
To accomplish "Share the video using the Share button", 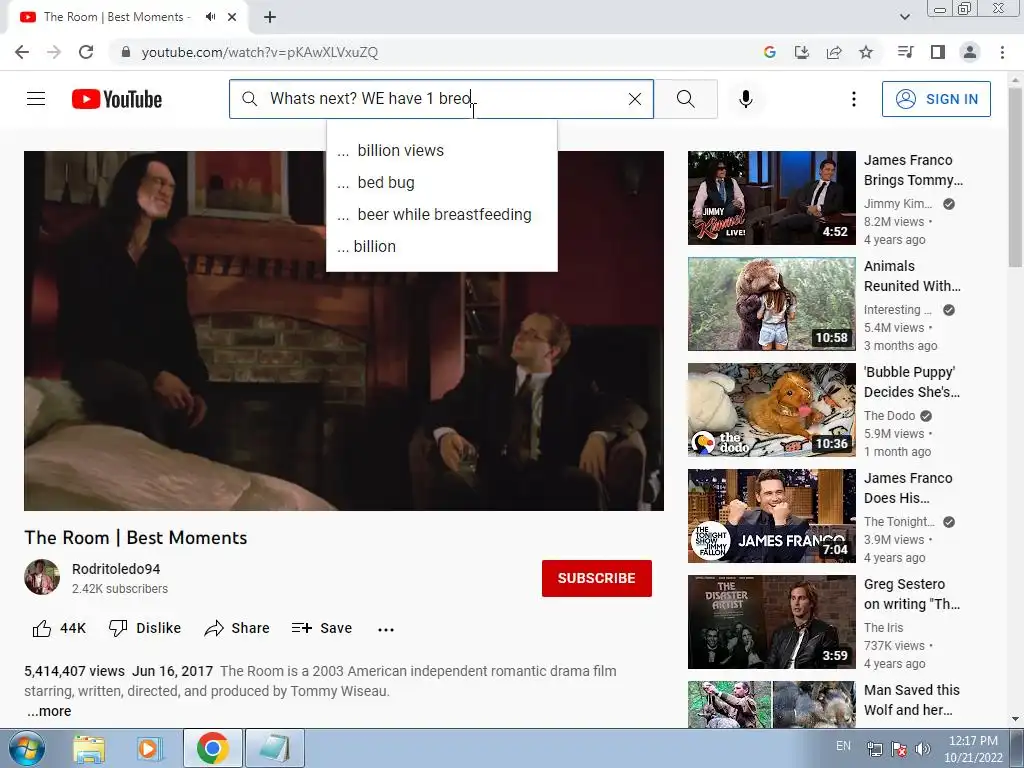I will coord(236,628).
